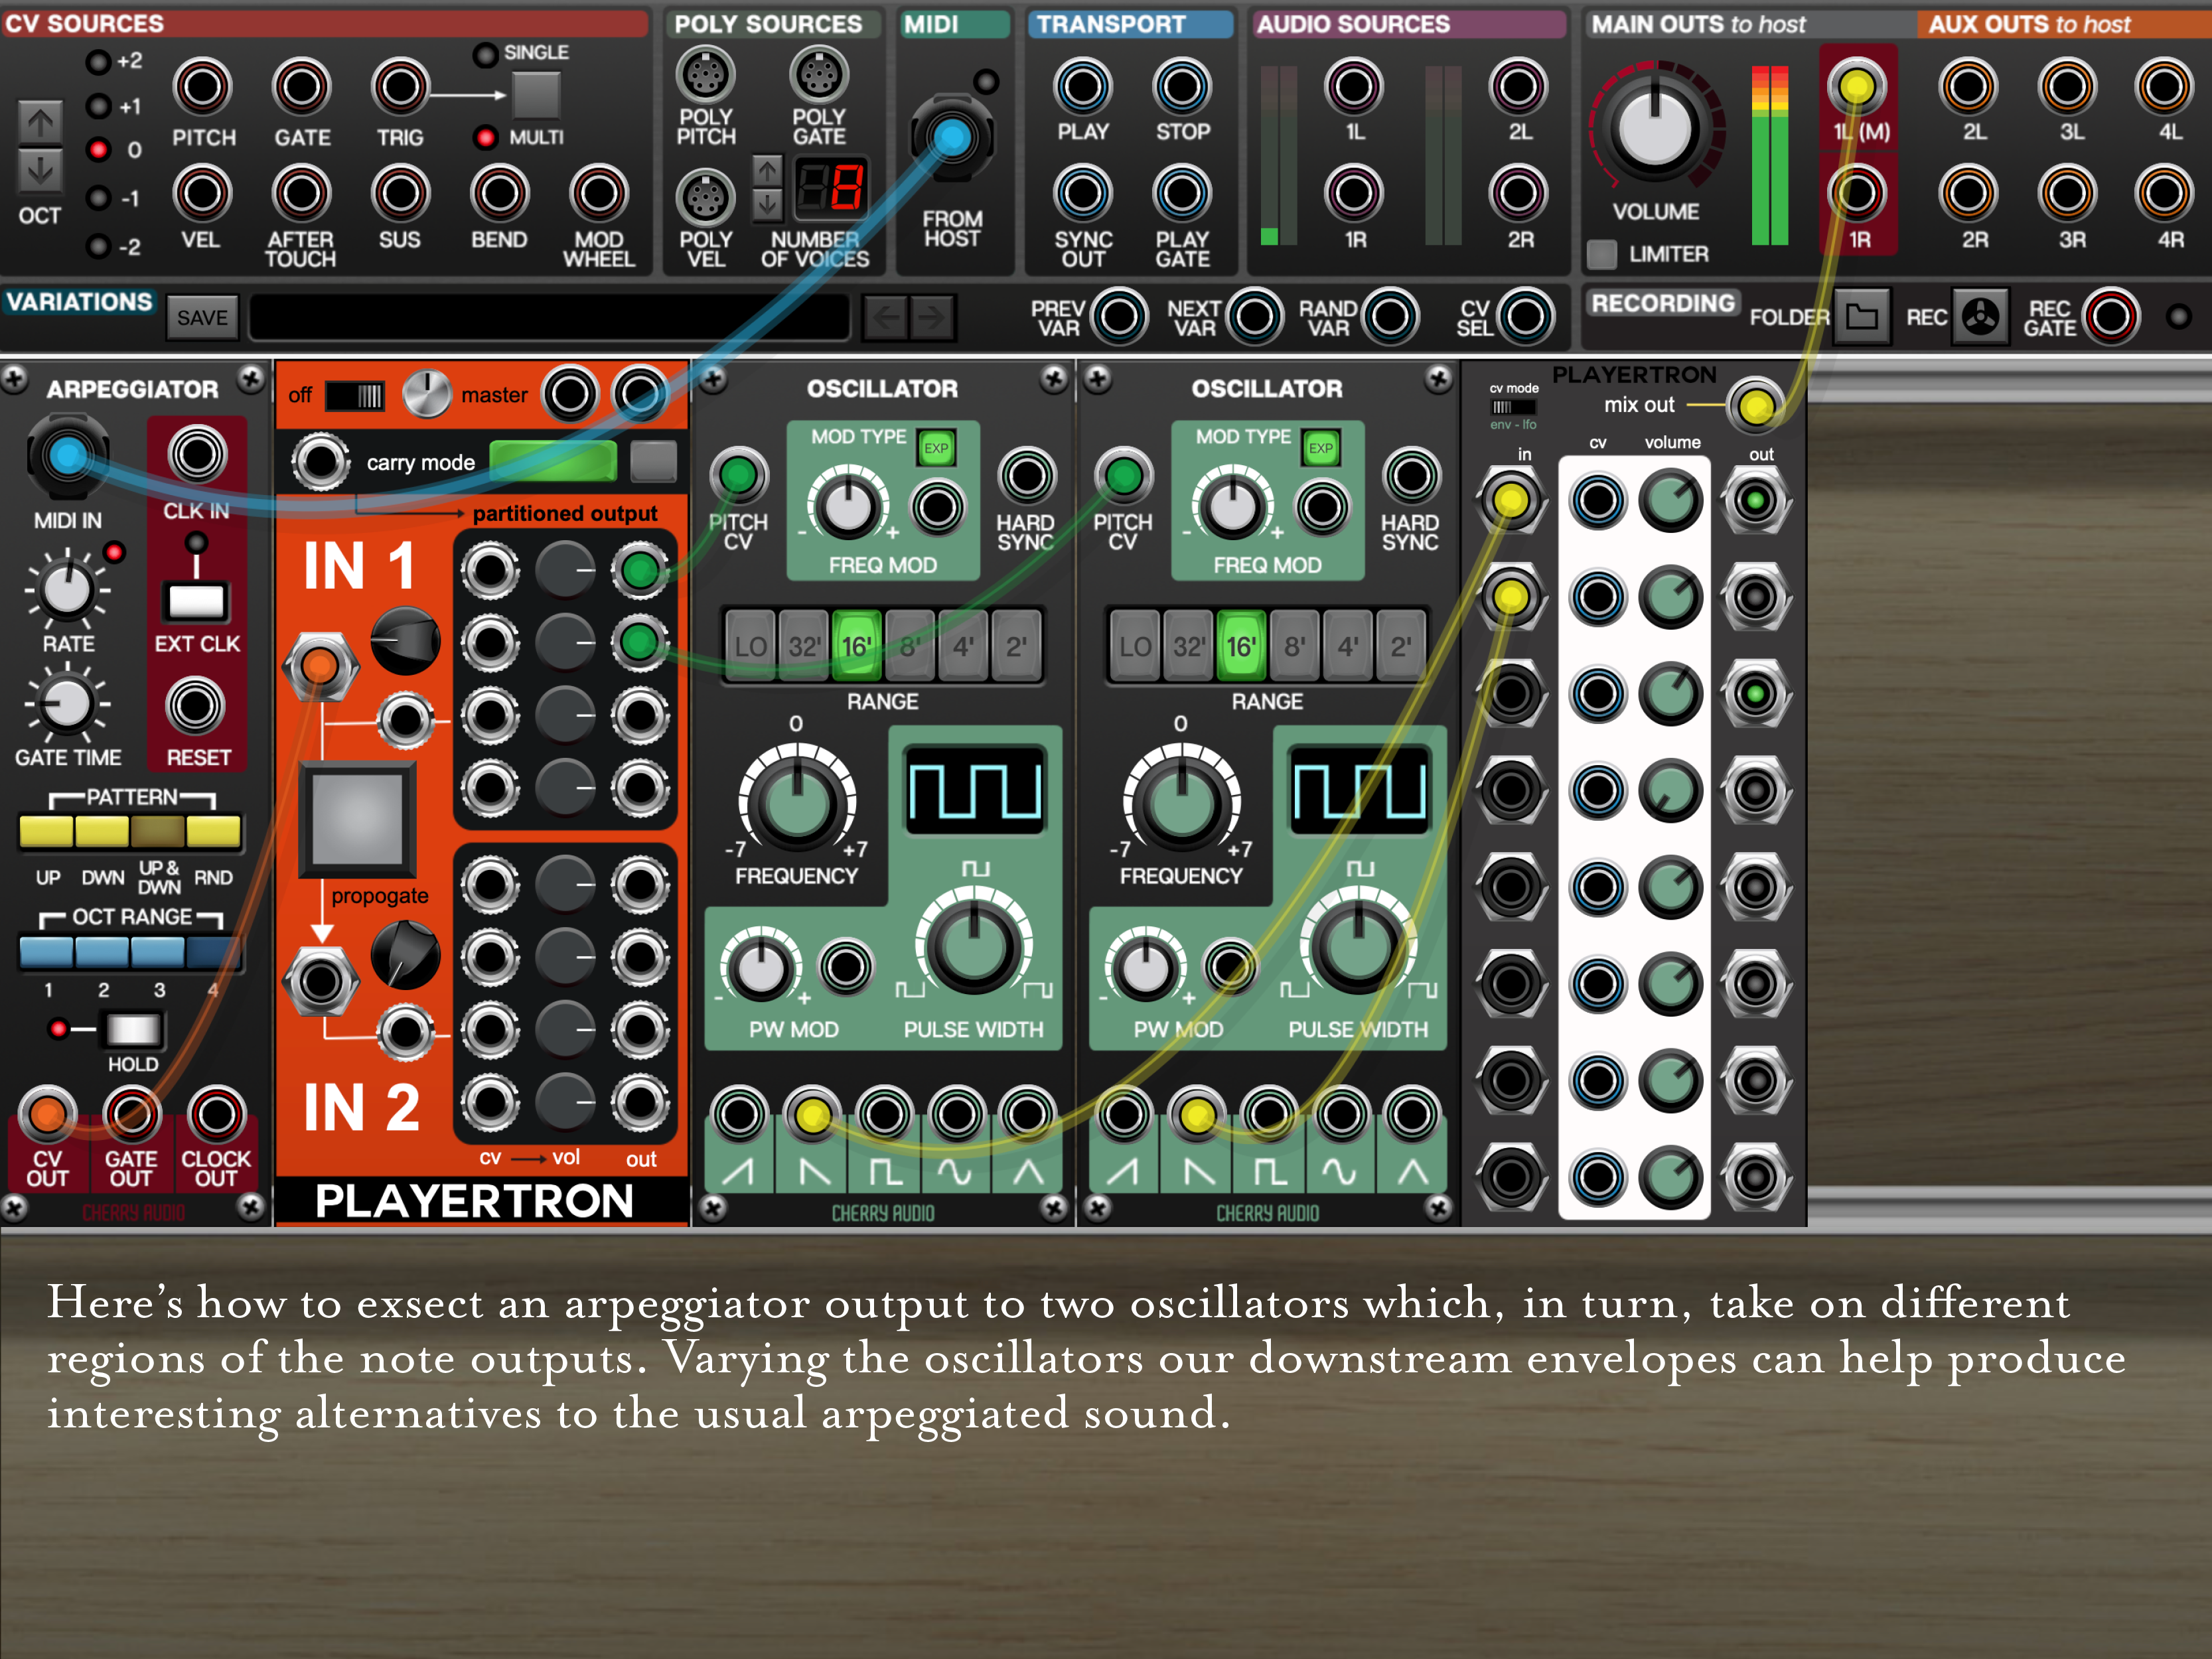2212x1659 pixels.
Task: Select the 32' range on the second oscillator
Action: coord(1188,647)
